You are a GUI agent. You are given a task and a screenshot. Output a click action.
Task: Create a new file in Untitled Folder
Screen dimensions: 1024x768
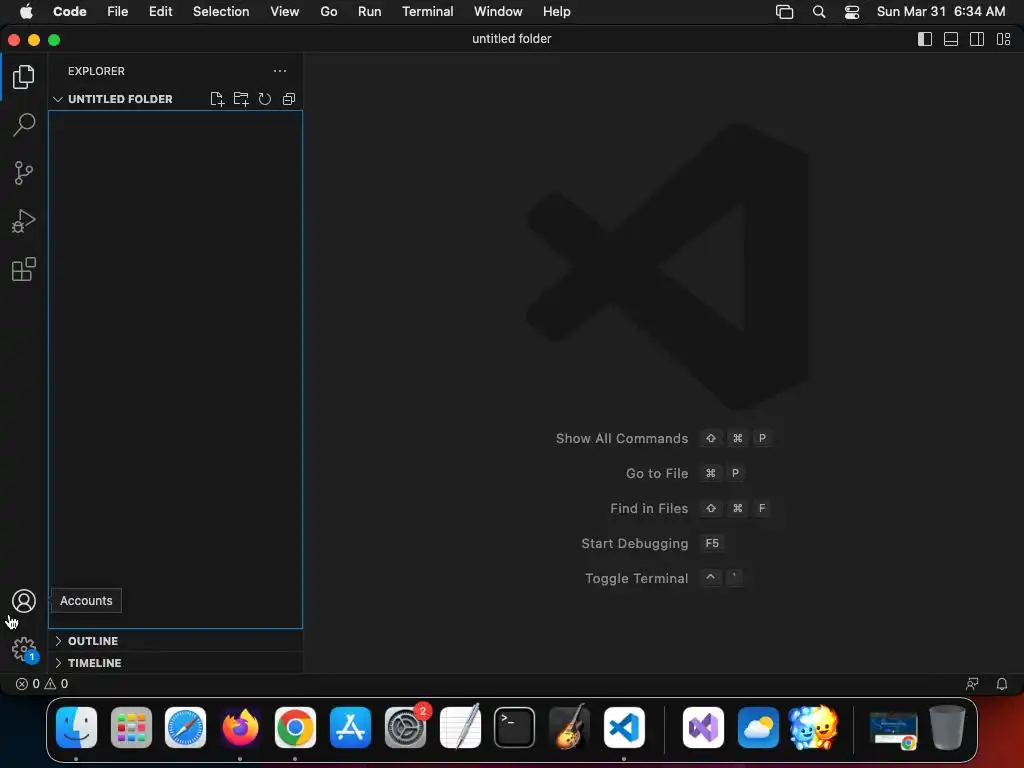(217, 99)
